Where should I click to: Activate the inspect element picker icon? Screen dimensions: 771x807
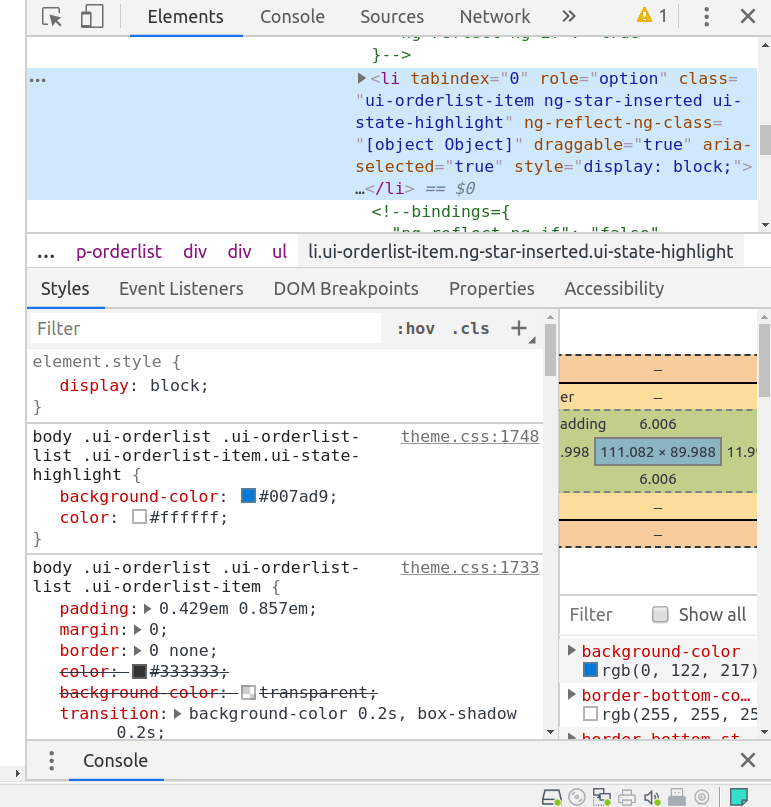51,16
